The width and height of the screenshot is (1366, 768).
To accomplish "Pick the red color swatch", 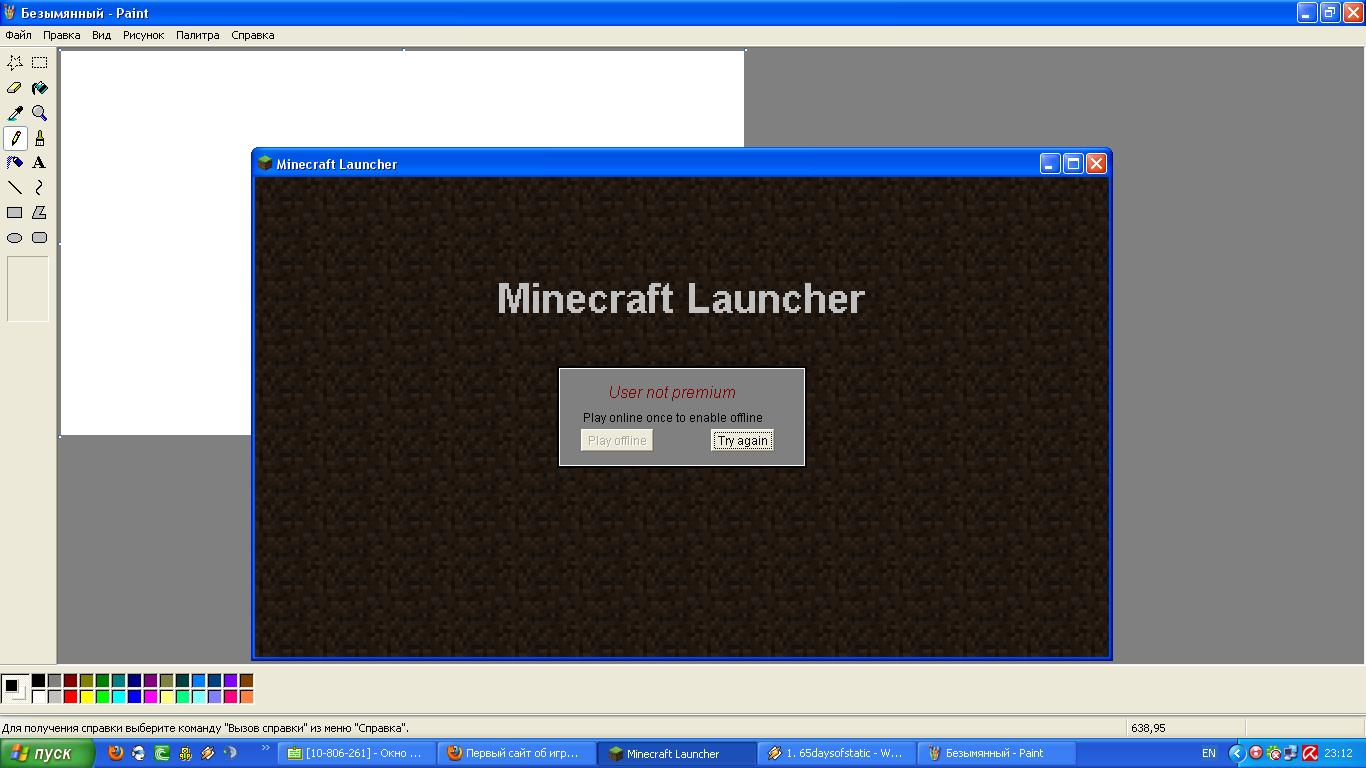I will pyautogui.click(x=71, y=696).
